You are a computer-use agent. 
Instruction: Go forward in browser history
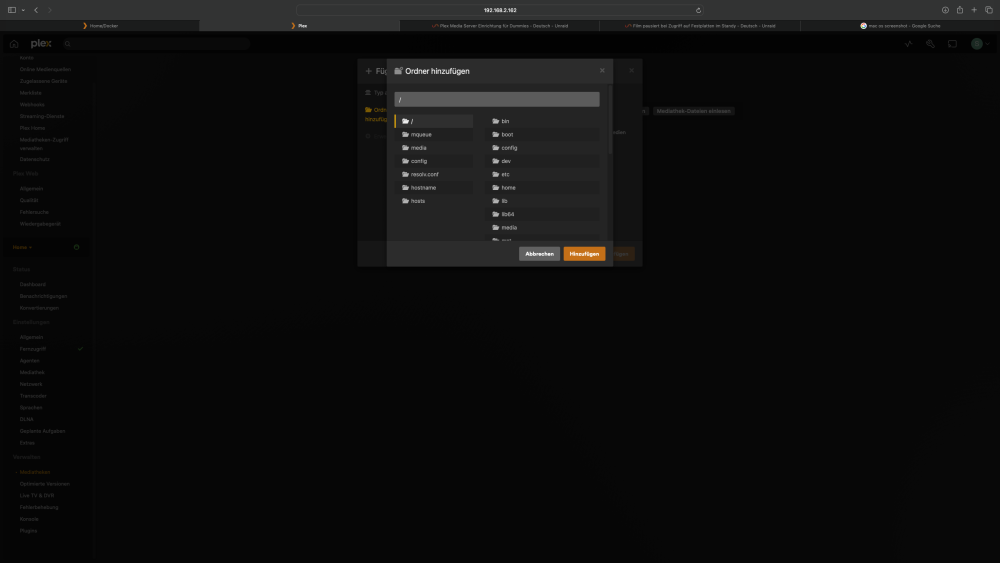coord(50,10)
